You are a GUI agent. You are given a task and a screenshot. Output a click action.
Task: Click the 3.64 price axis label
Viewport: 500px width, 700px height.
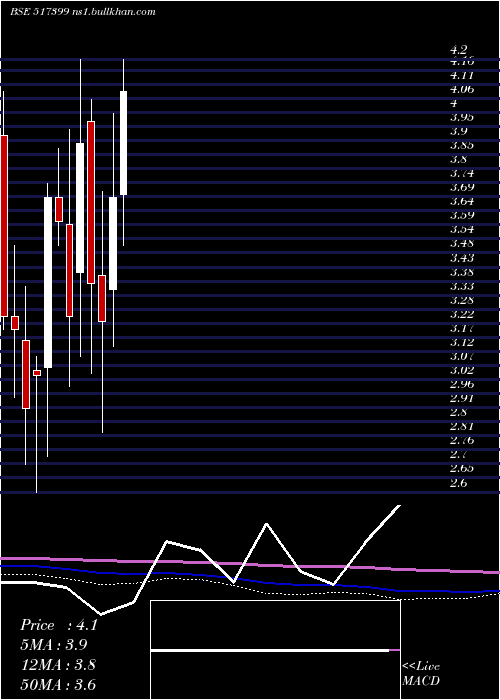(462, 201)
